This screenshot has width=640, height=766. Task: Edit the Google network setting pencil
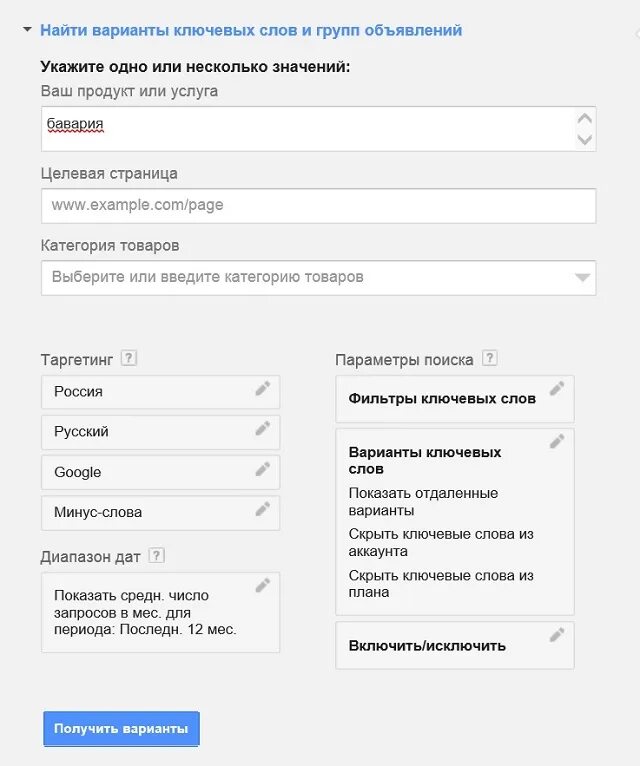[x=263, y=469]
